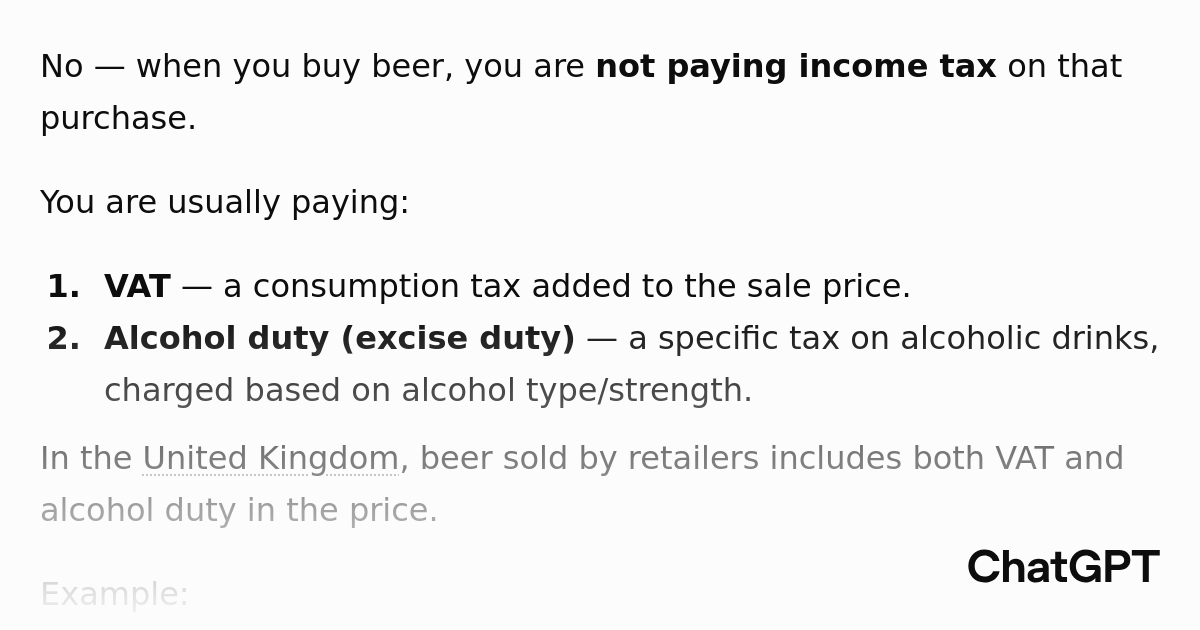The height and width of the screenshot is (630, 1200).
Task: Click bold 'Alcohol duty (excise duty)' heading
Action: tap(340, 339)
